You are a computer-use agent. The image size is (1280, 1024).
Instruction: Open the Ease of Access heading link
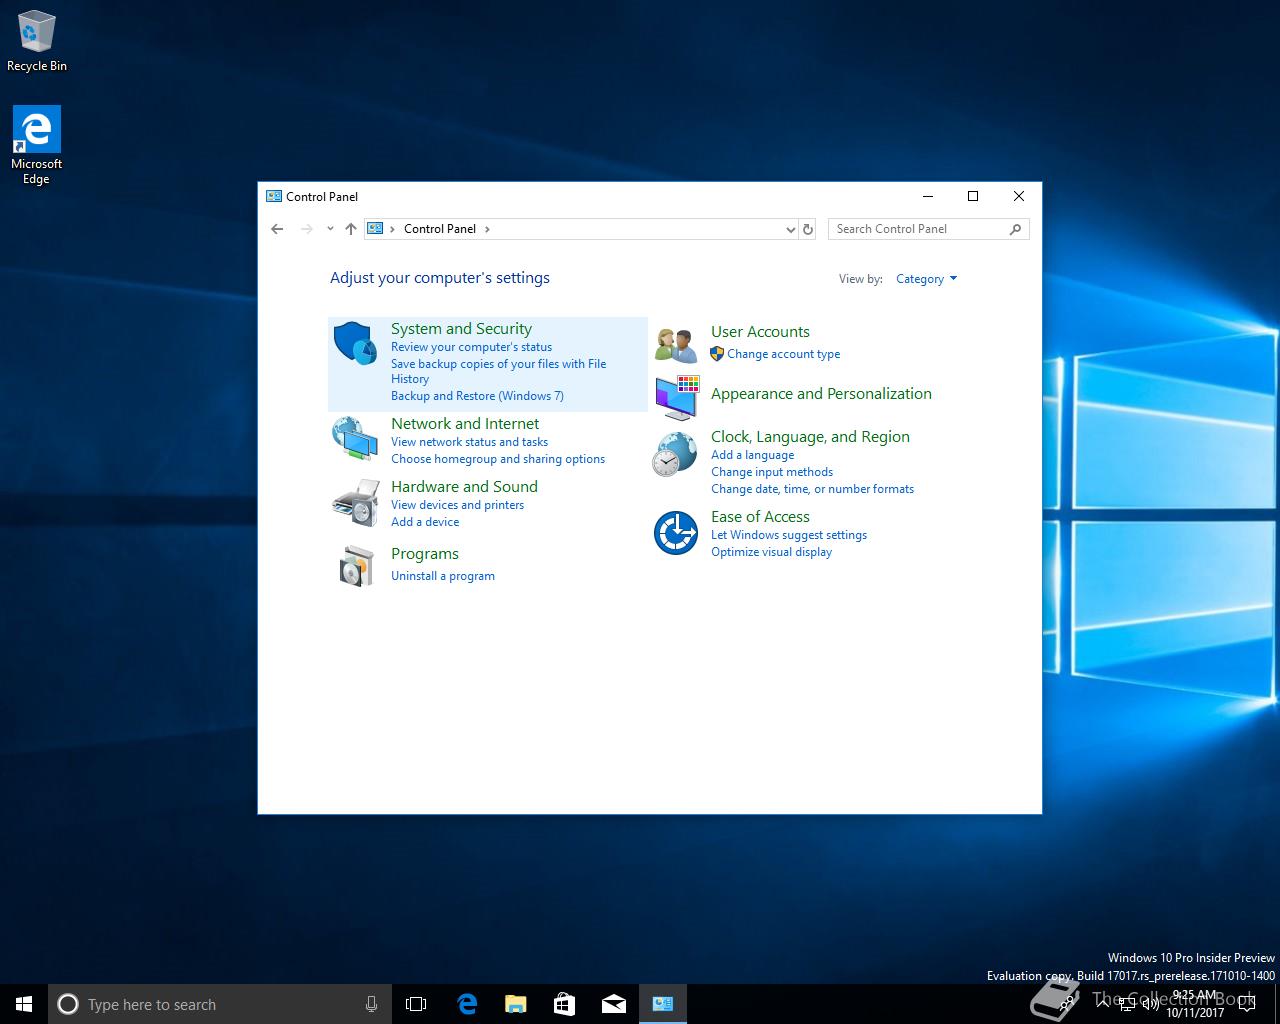[x=760, y=517]
